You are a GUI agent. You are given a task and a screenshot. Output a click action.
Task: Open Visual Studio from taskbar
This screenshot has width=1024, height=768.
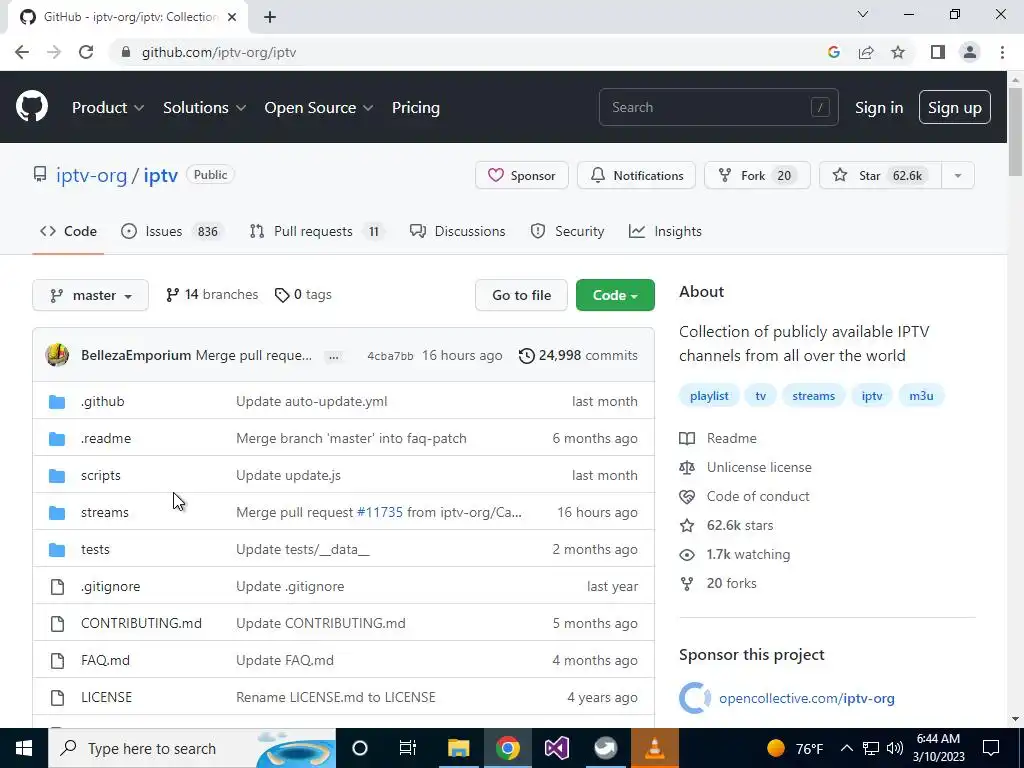coord(556,748)
